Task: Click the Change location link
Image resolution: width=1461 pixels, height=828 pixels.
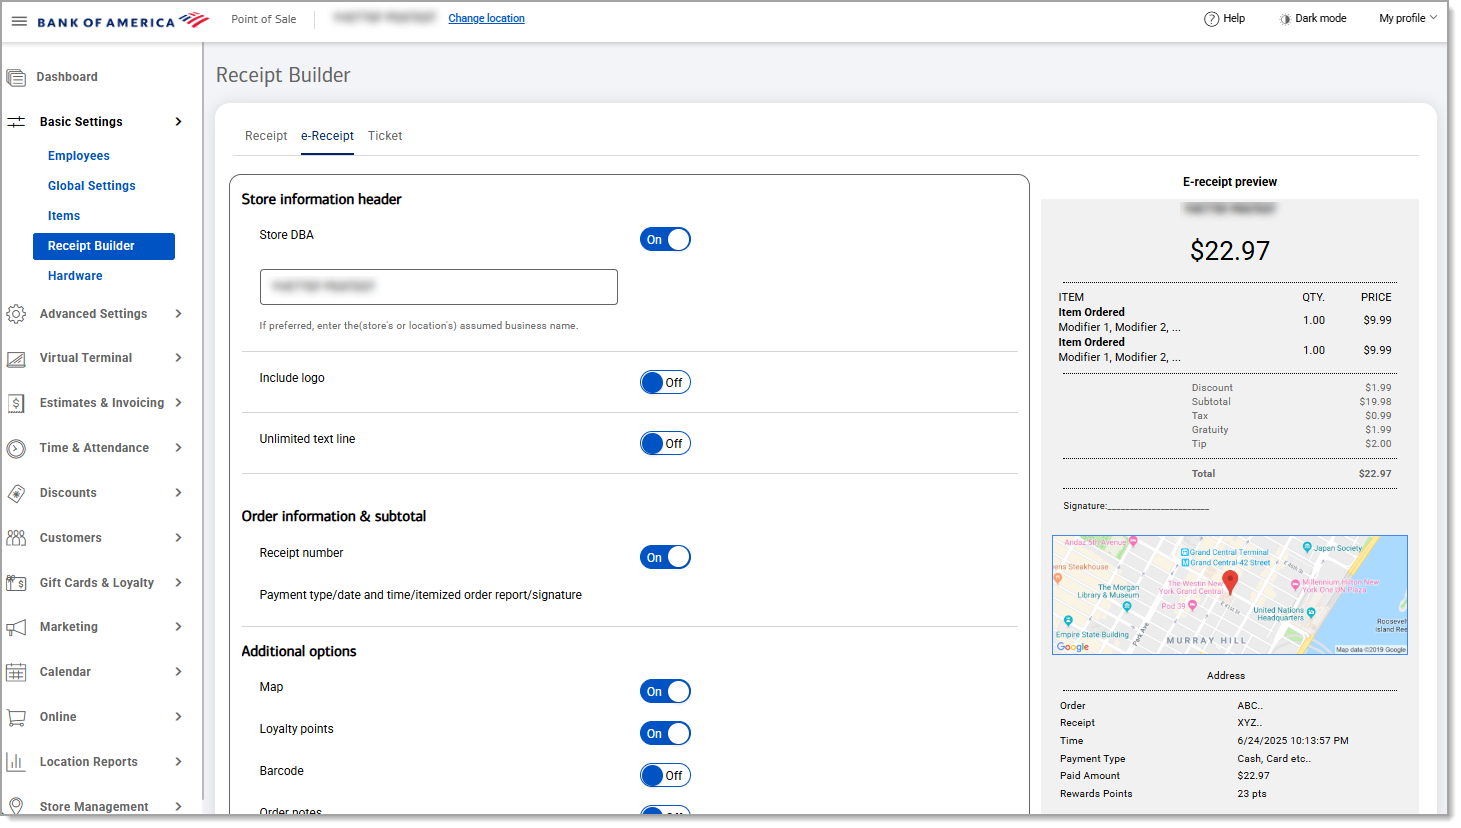Action: point(486,19)
